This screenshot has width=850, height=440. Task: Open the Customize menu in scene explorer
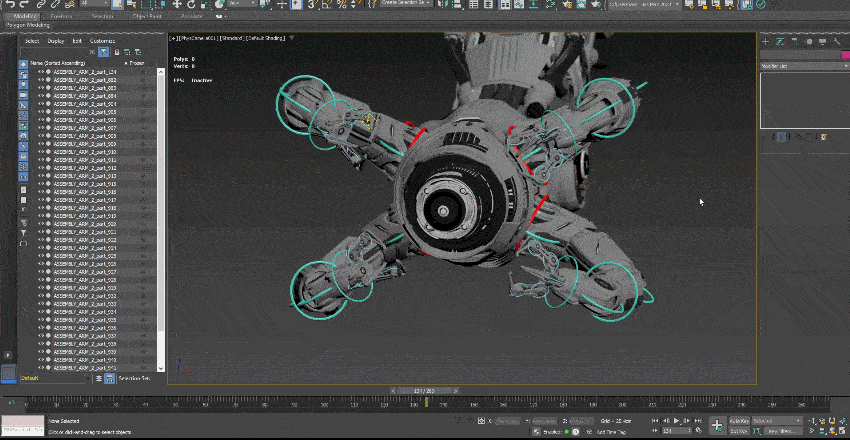tap(102, 41)
